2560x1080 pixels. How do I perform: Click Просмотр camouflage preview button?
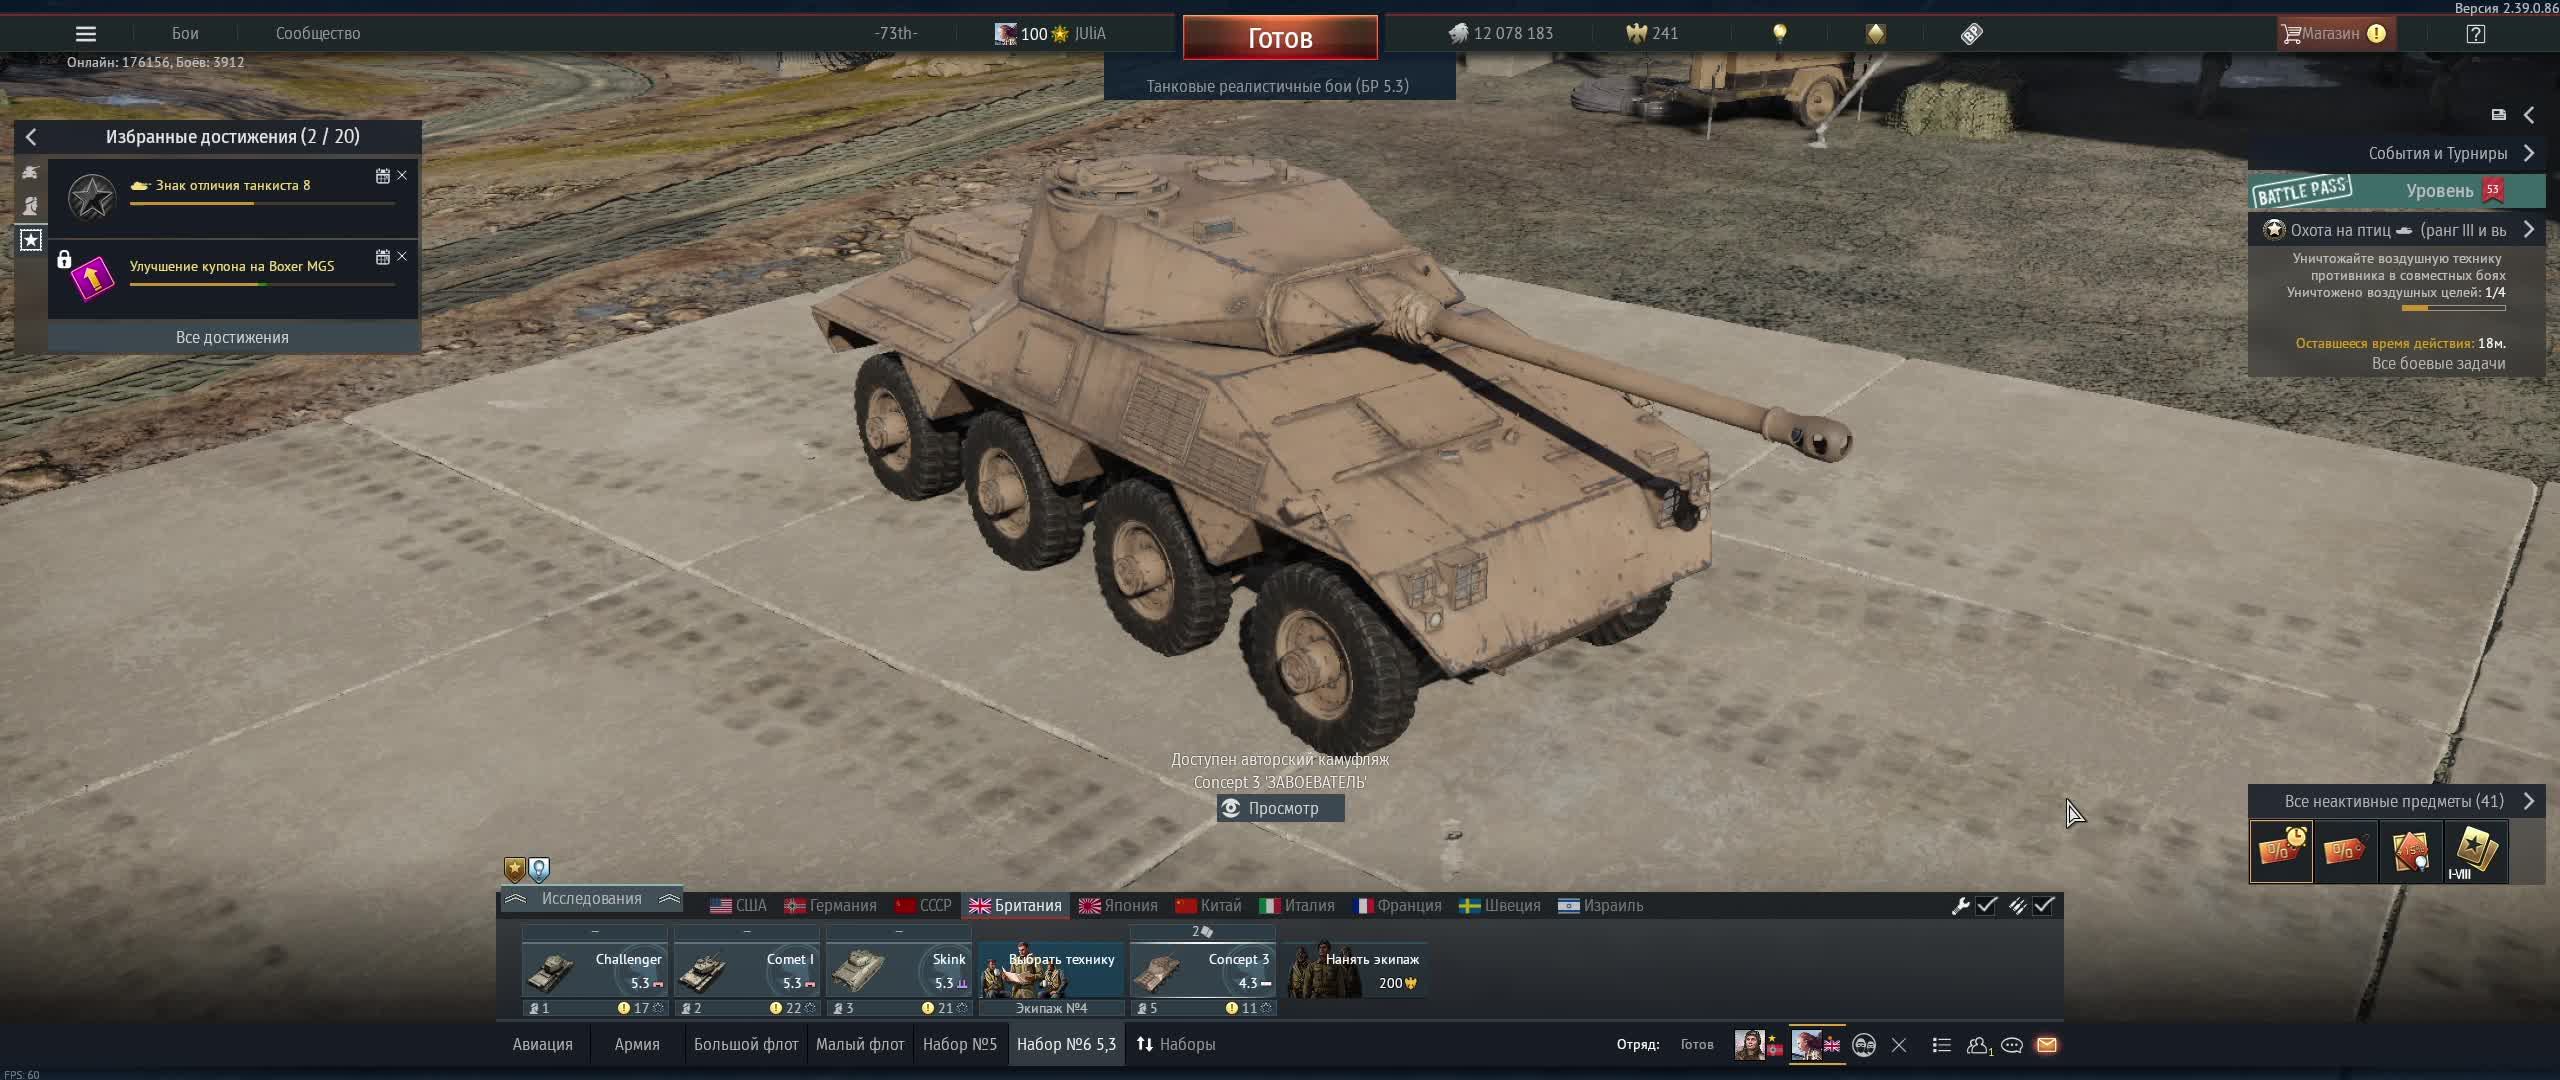pos(1280,808)
